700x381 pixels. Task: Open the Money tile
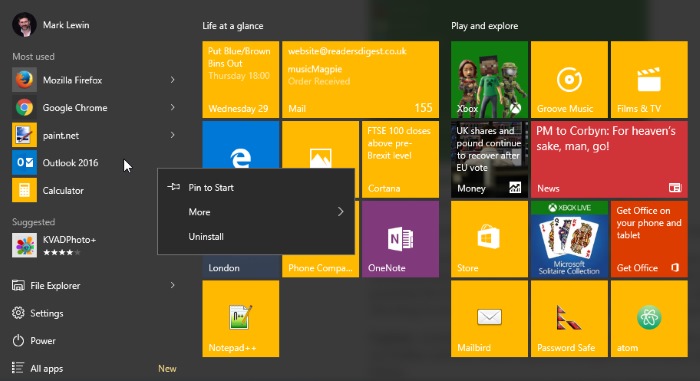click(x=489, y=159)
